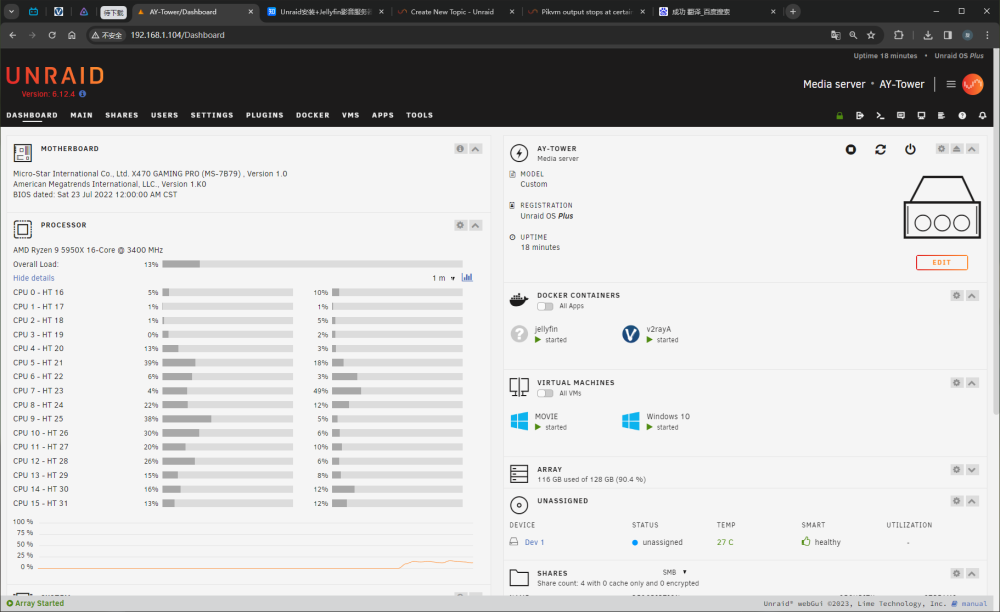Open browser downloads icon

928,35
